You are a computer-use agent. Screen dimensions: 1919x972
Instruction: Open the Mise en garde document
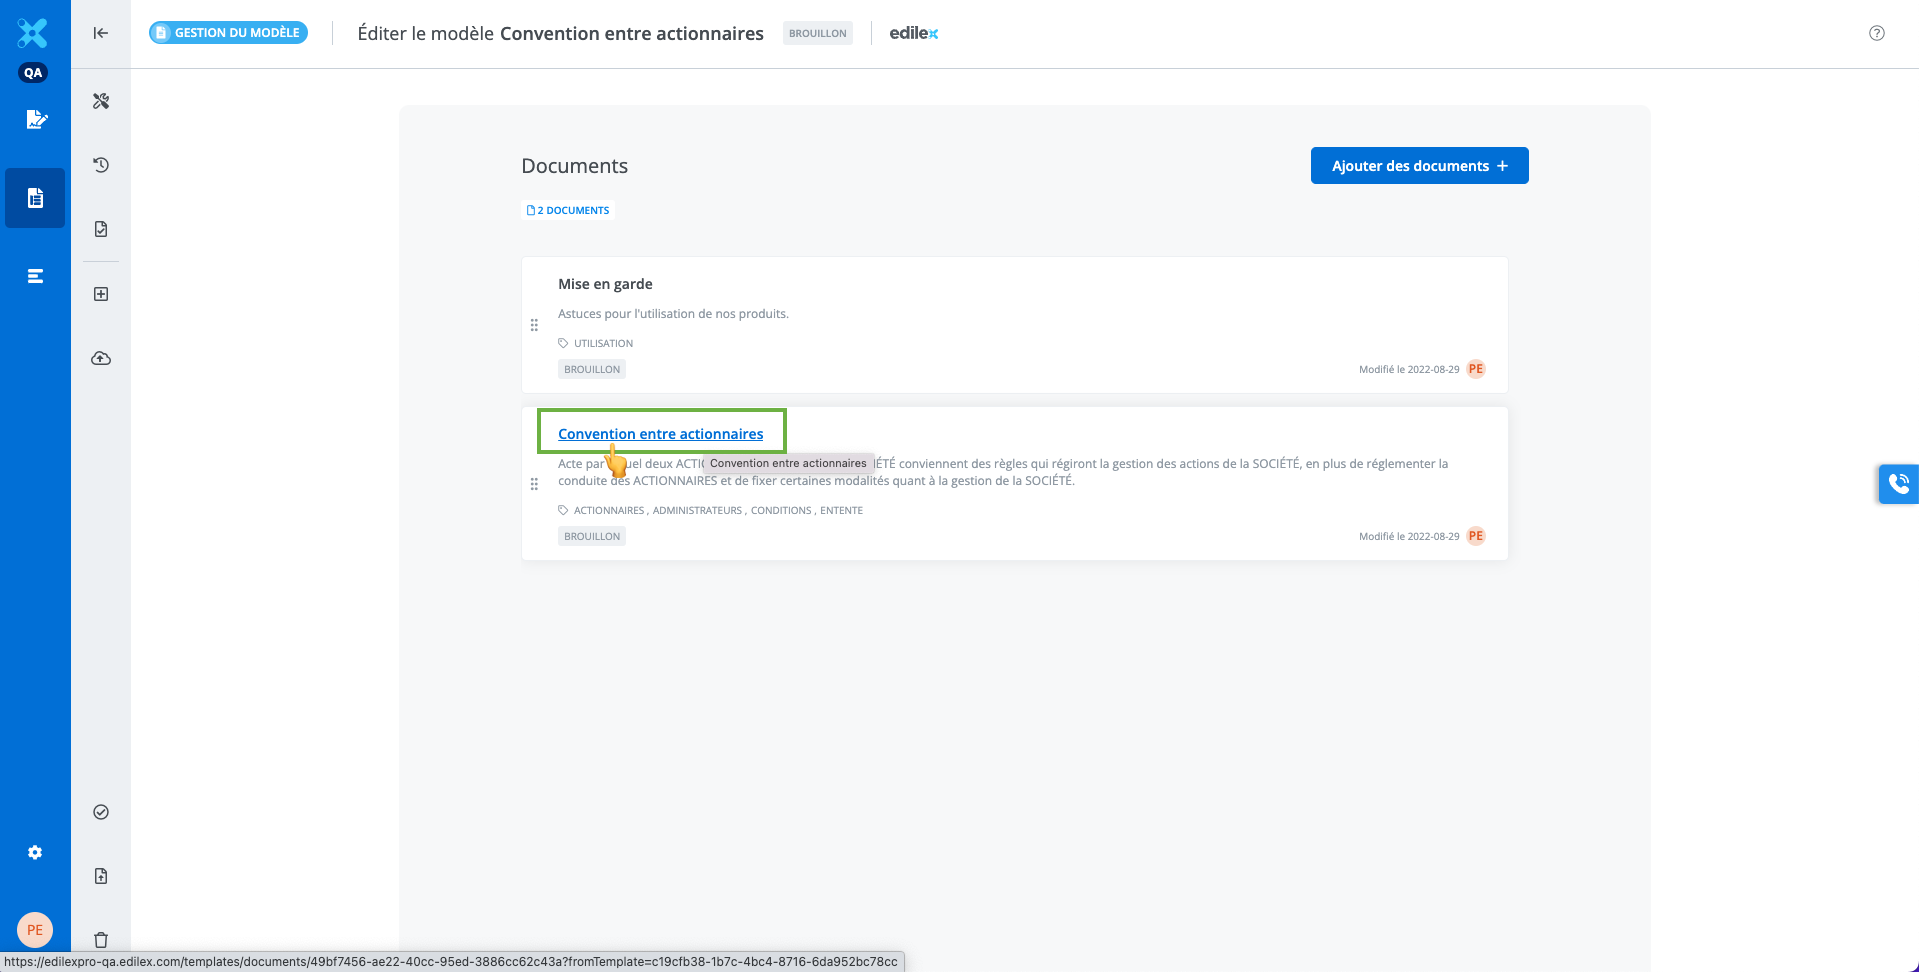[605, 284]
